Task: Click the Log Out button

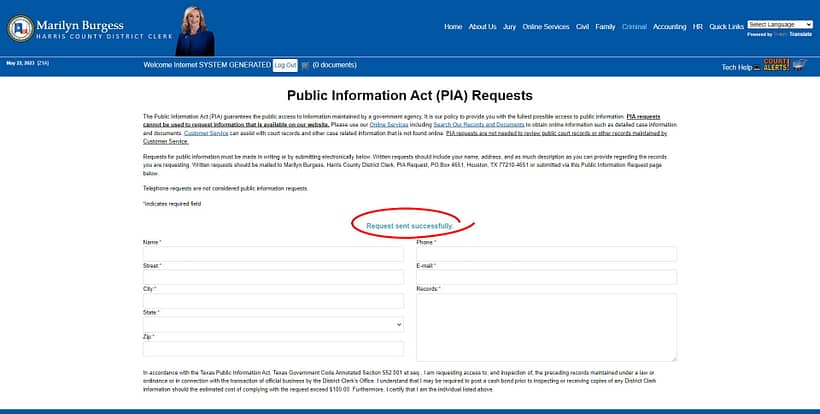Action: click(285, 65)
